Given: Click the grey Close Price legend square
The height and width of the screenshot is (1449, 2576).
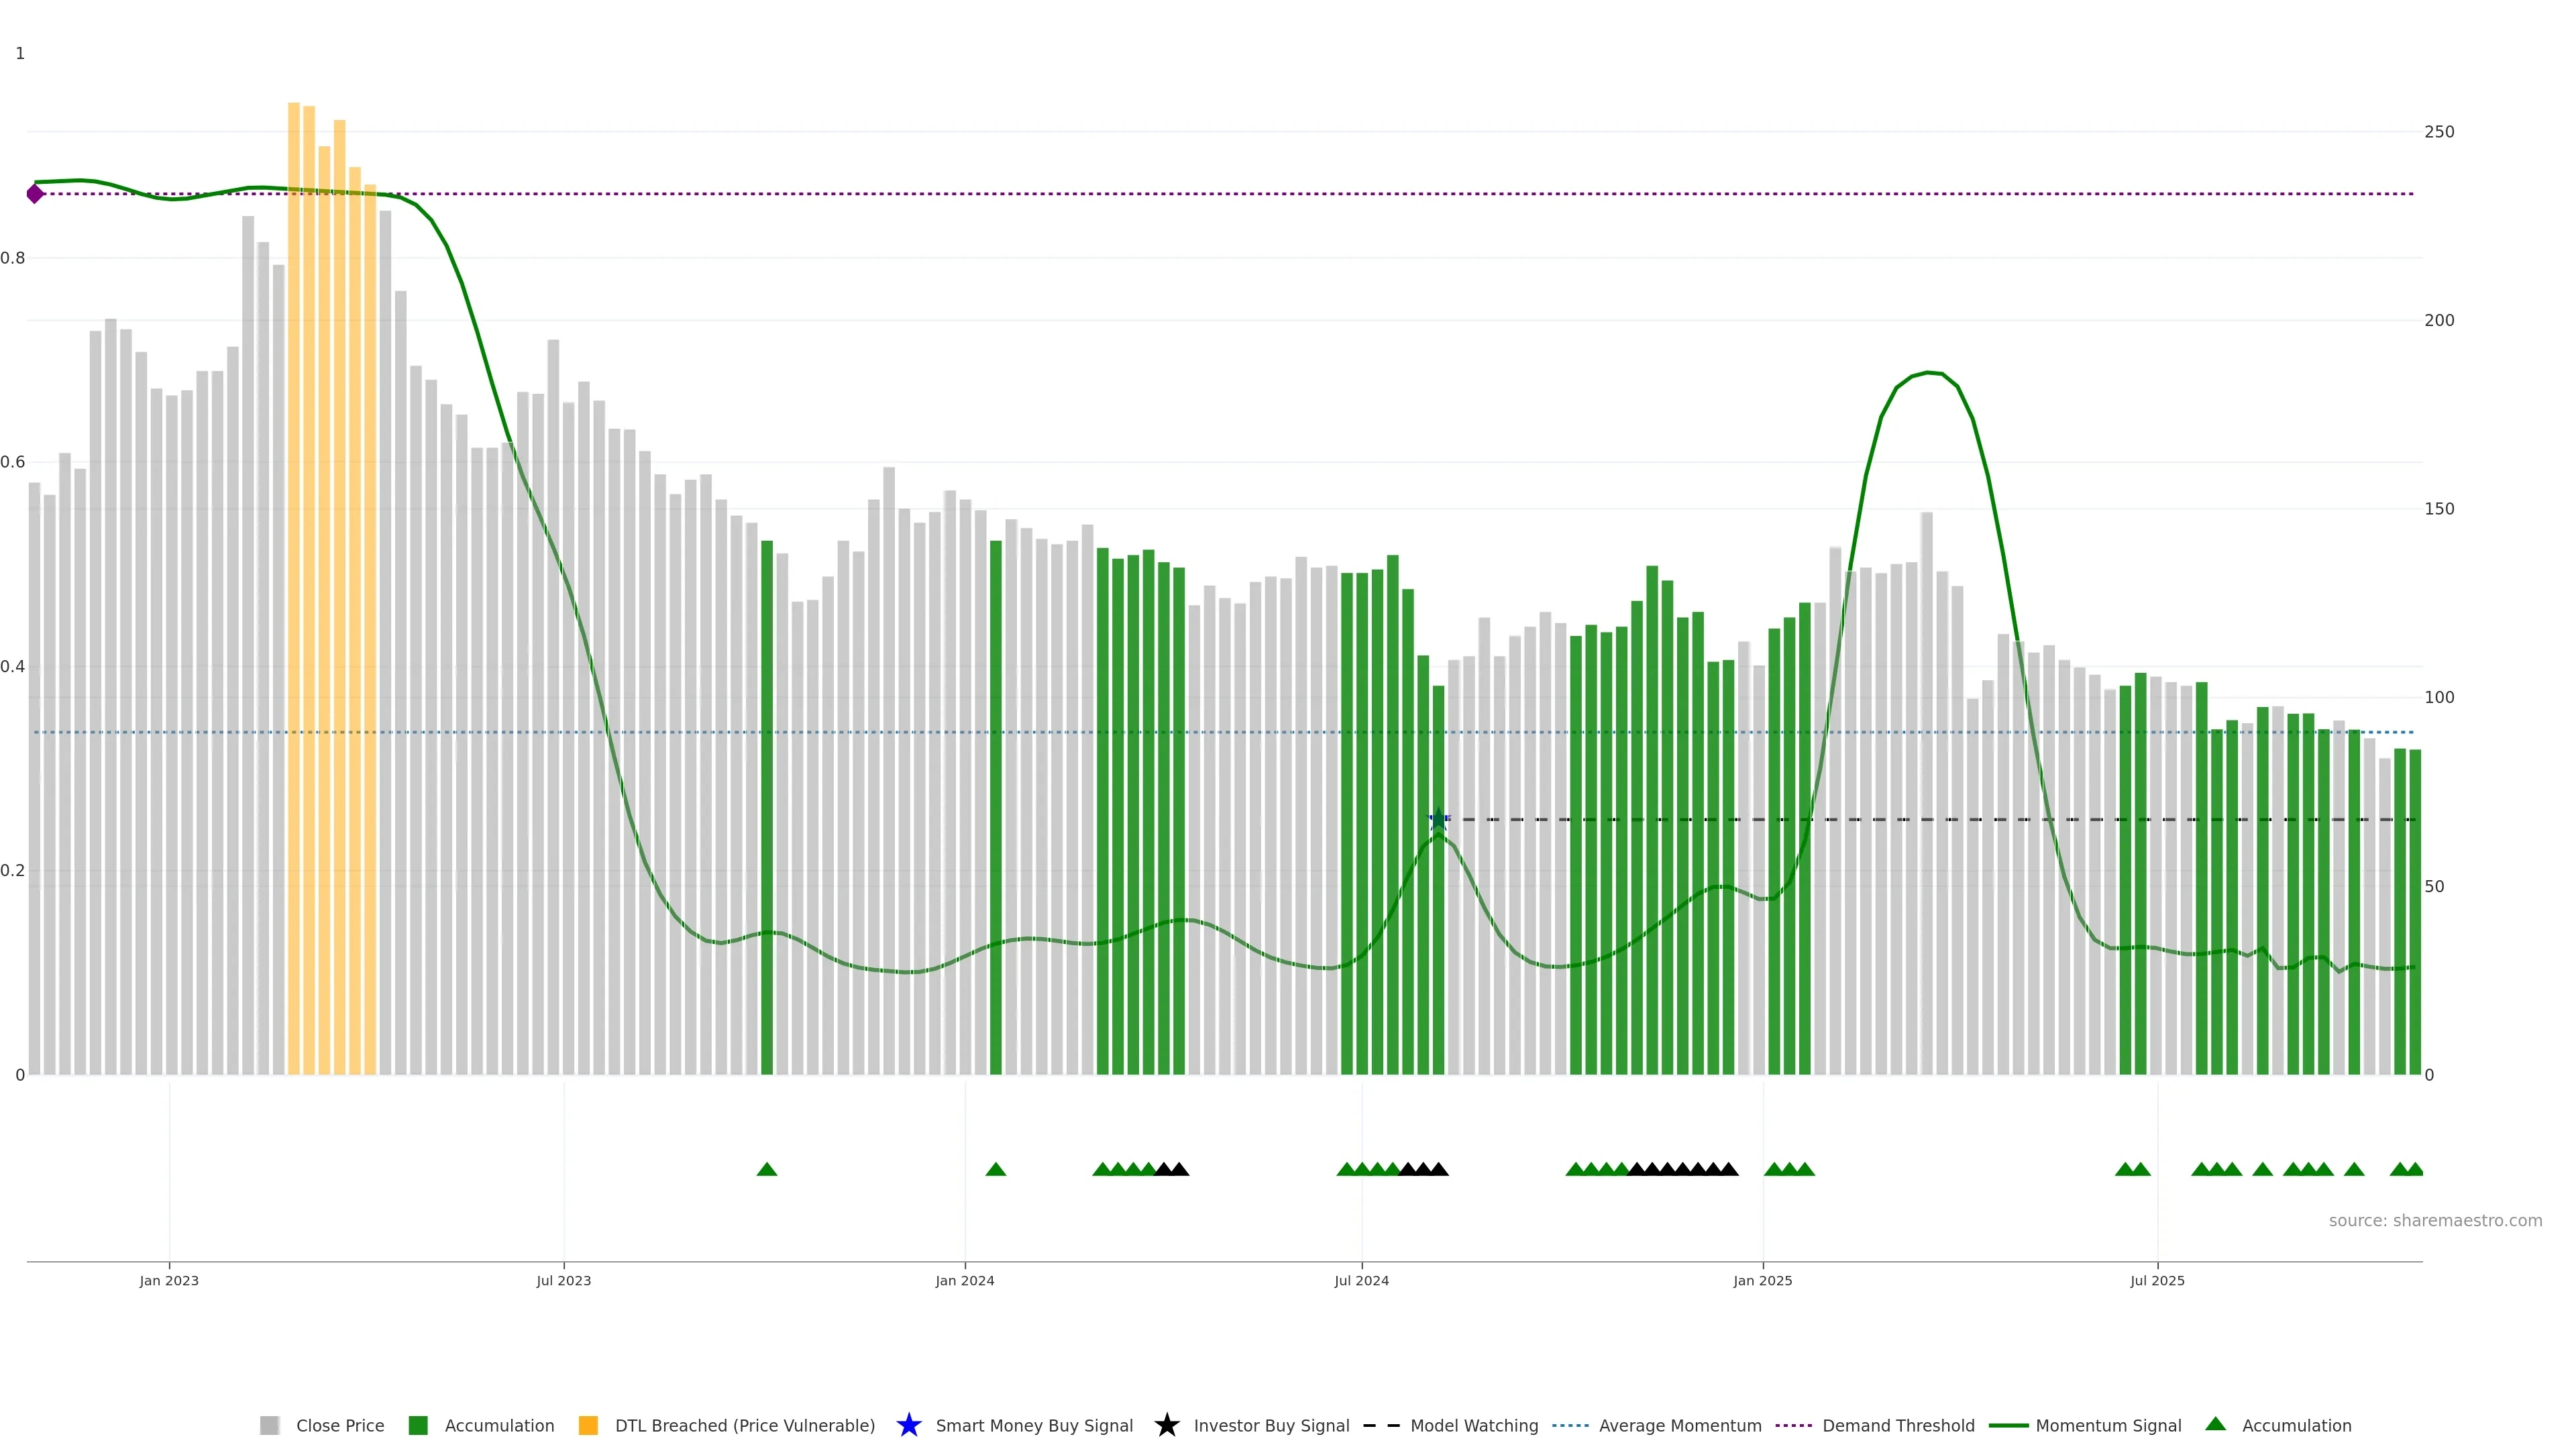Looking at the screenshot, I should (269, 1425).
